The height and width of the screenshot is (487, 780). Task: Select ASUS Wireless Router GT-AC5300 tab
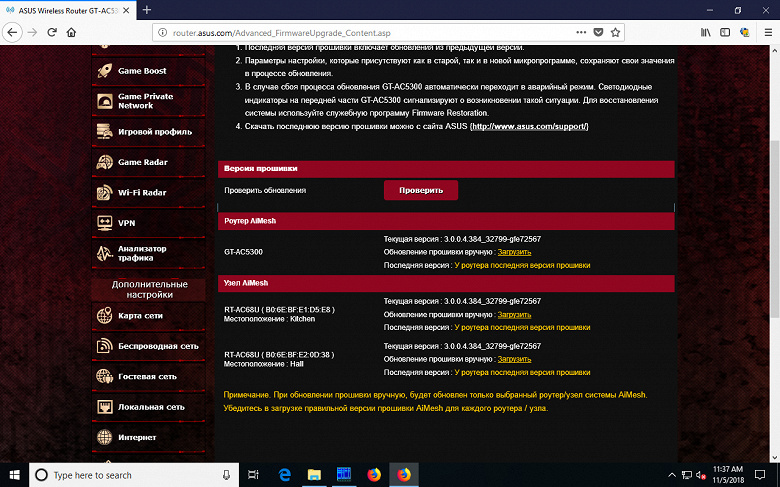click(x=68, y=10)
